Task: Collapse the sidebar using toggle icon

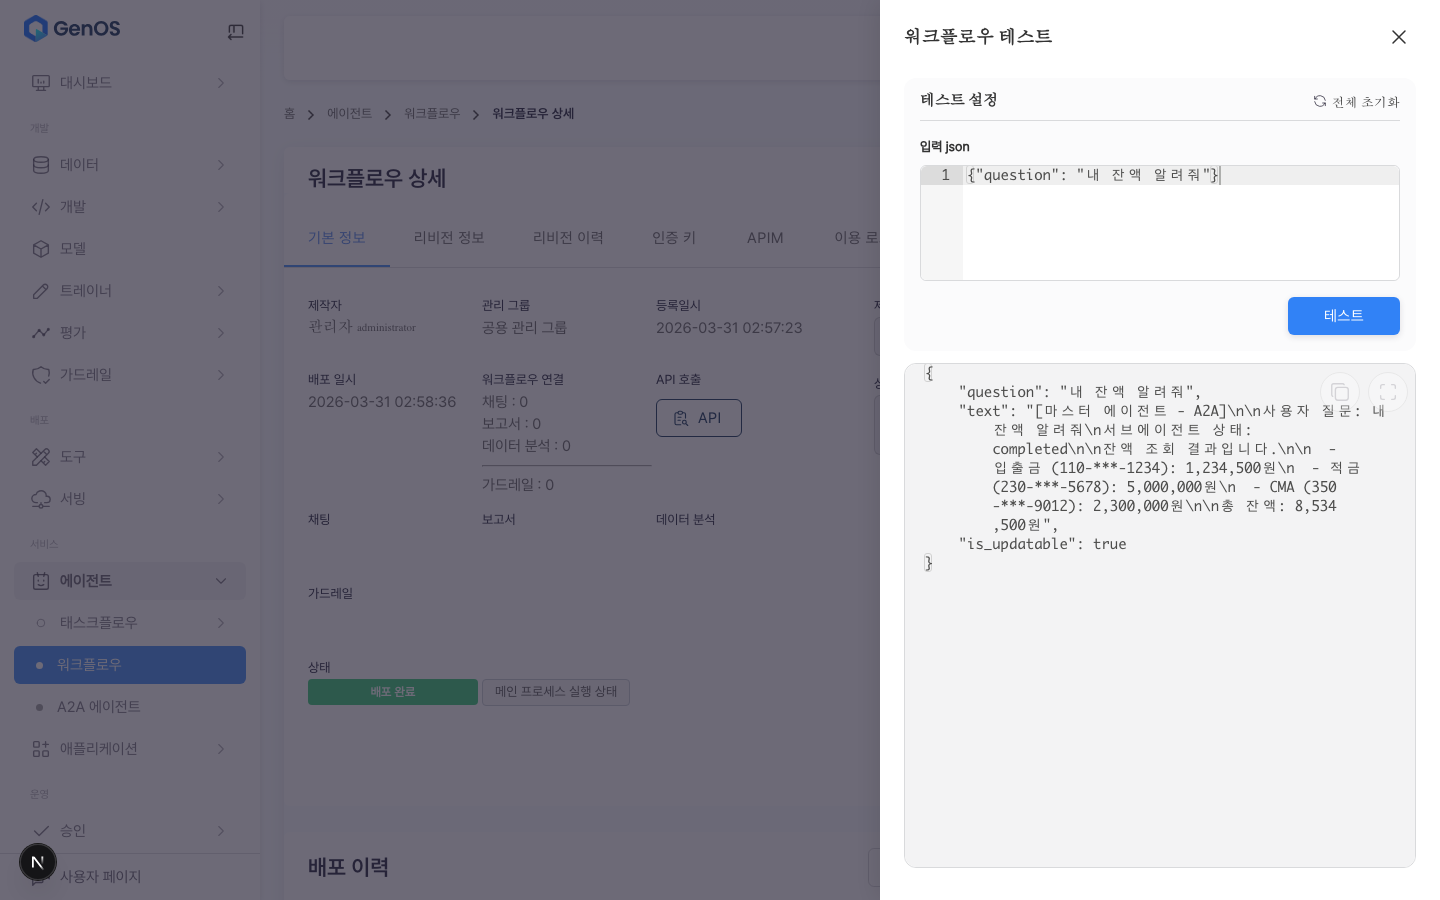Action: [236, 32]
